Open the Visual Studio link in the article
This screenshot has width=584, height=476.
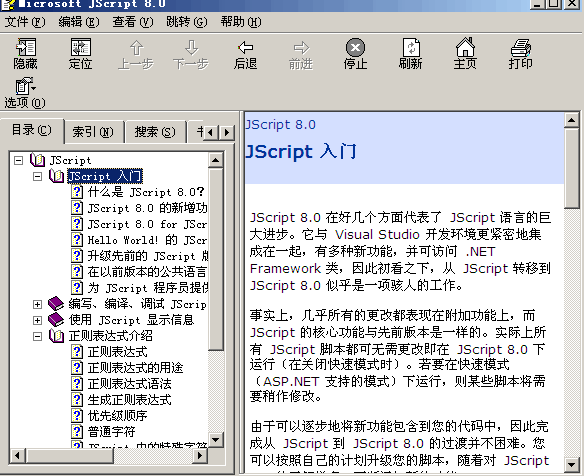pyautogui.click(x=377, y=235)
